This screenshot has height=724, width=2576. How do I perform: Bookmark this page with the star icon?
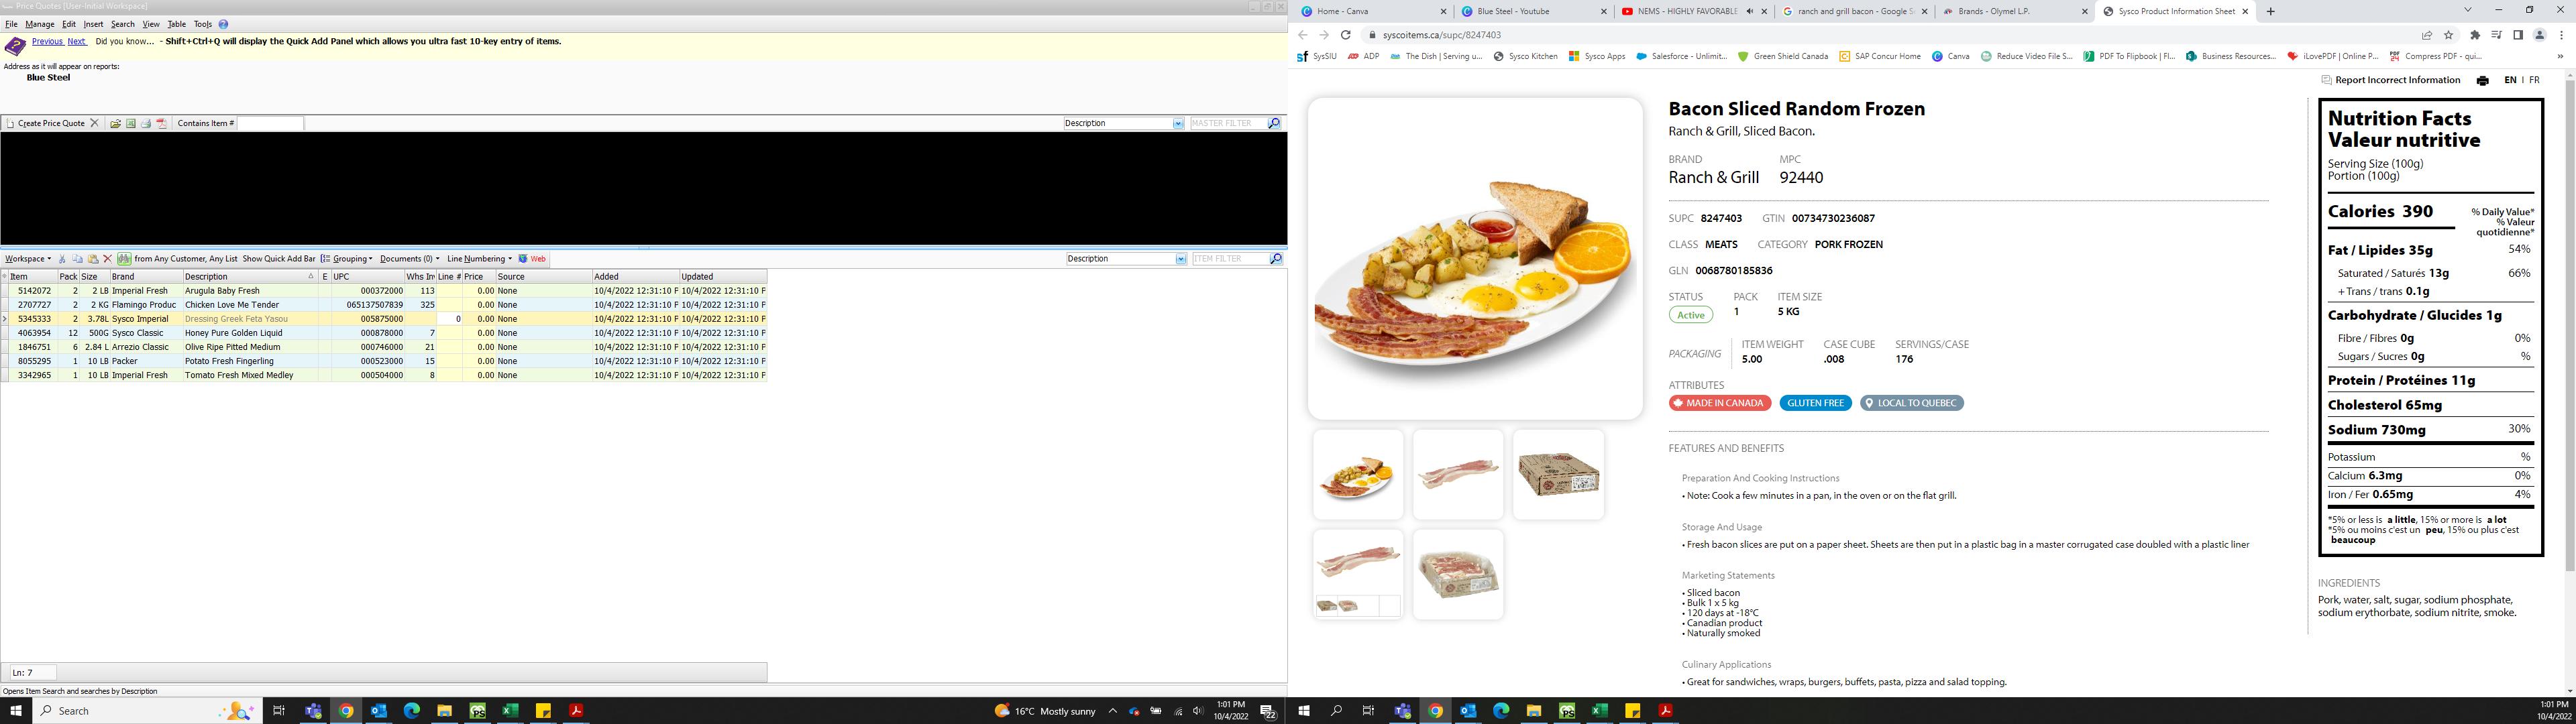point(2448,35)
